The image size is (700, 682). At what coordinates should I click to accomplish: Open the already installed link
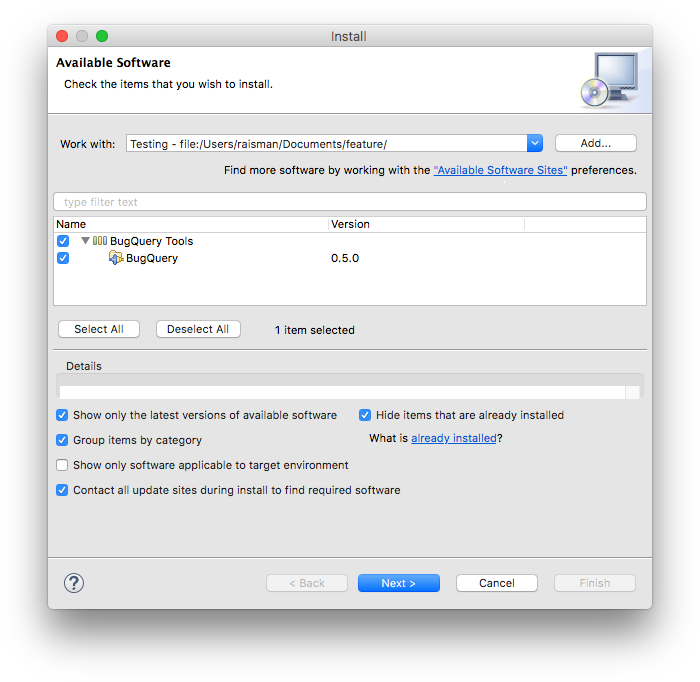click(x=454, y=438)
